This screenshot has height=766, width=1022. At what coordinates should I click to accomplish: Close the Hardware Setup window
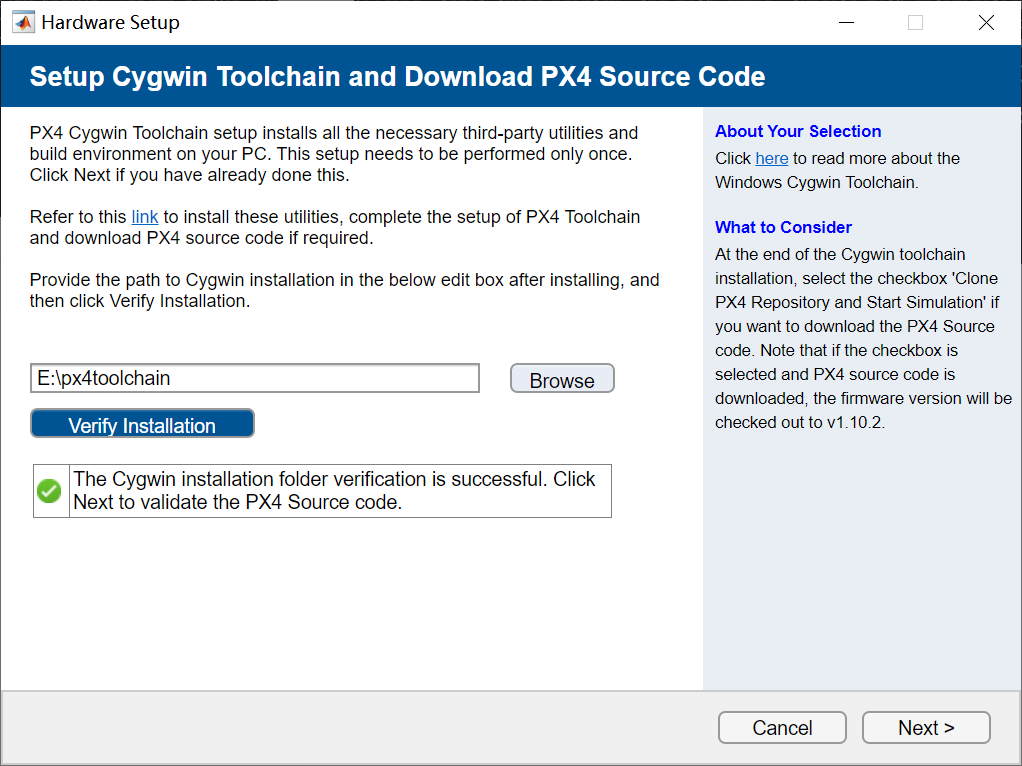click(x=986, y=21)
